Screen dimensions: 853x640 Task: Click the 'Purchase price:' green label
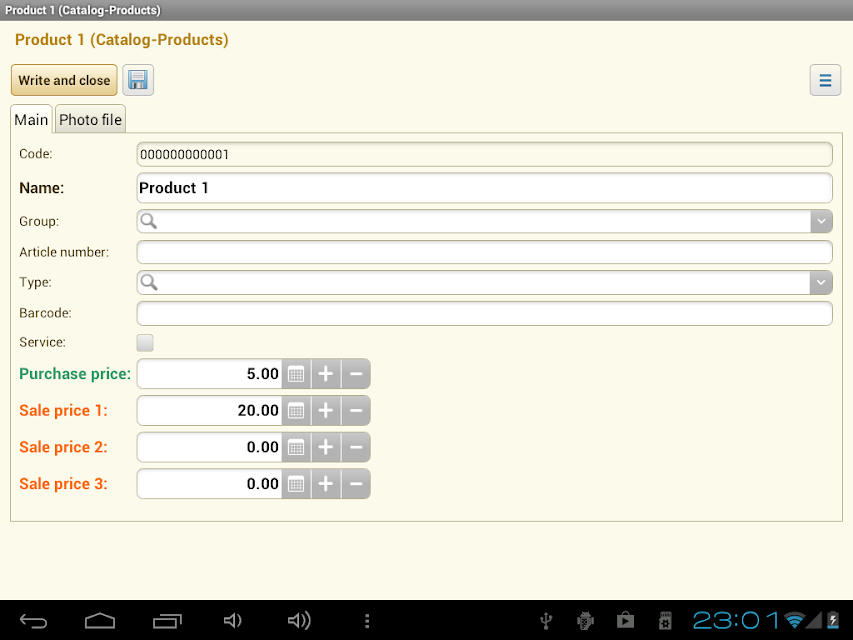point(75,374)
